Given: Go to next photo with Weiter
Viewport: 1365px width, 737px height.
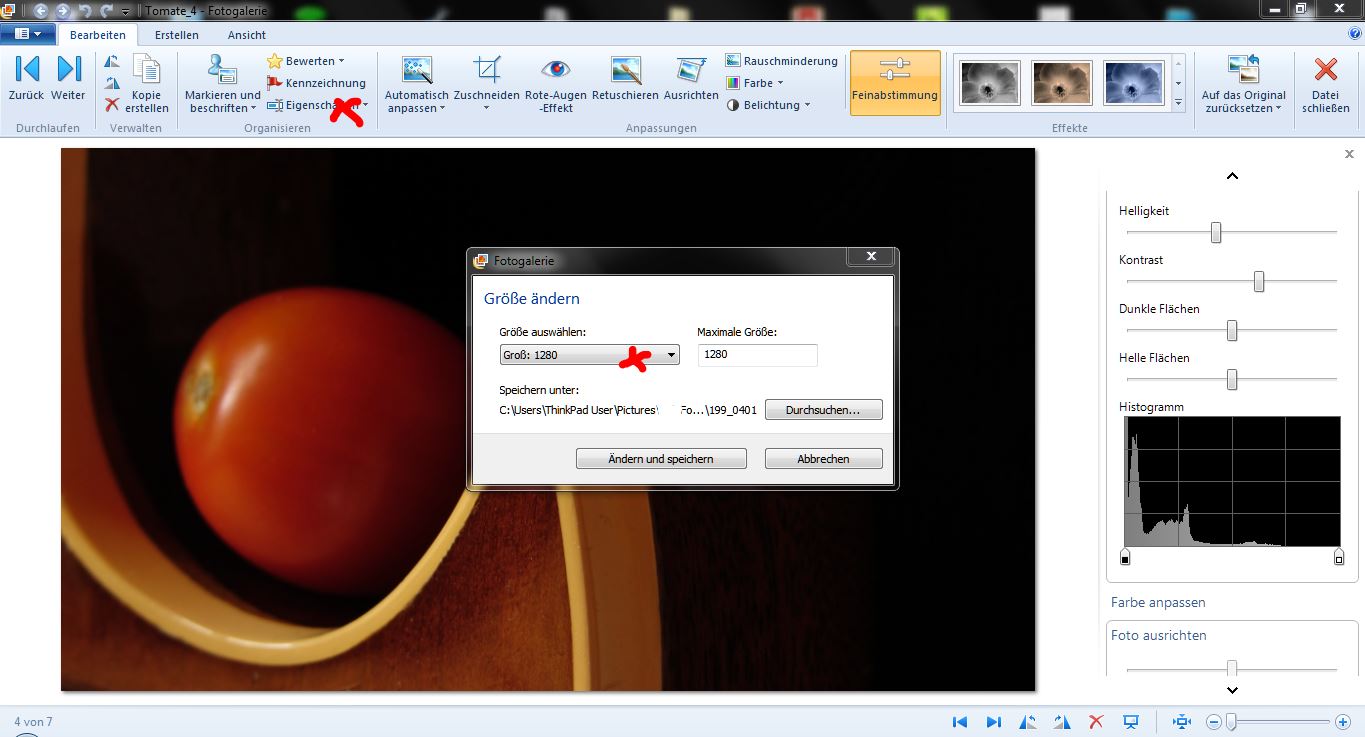Looking at the screenshot, I should [68, 79].
